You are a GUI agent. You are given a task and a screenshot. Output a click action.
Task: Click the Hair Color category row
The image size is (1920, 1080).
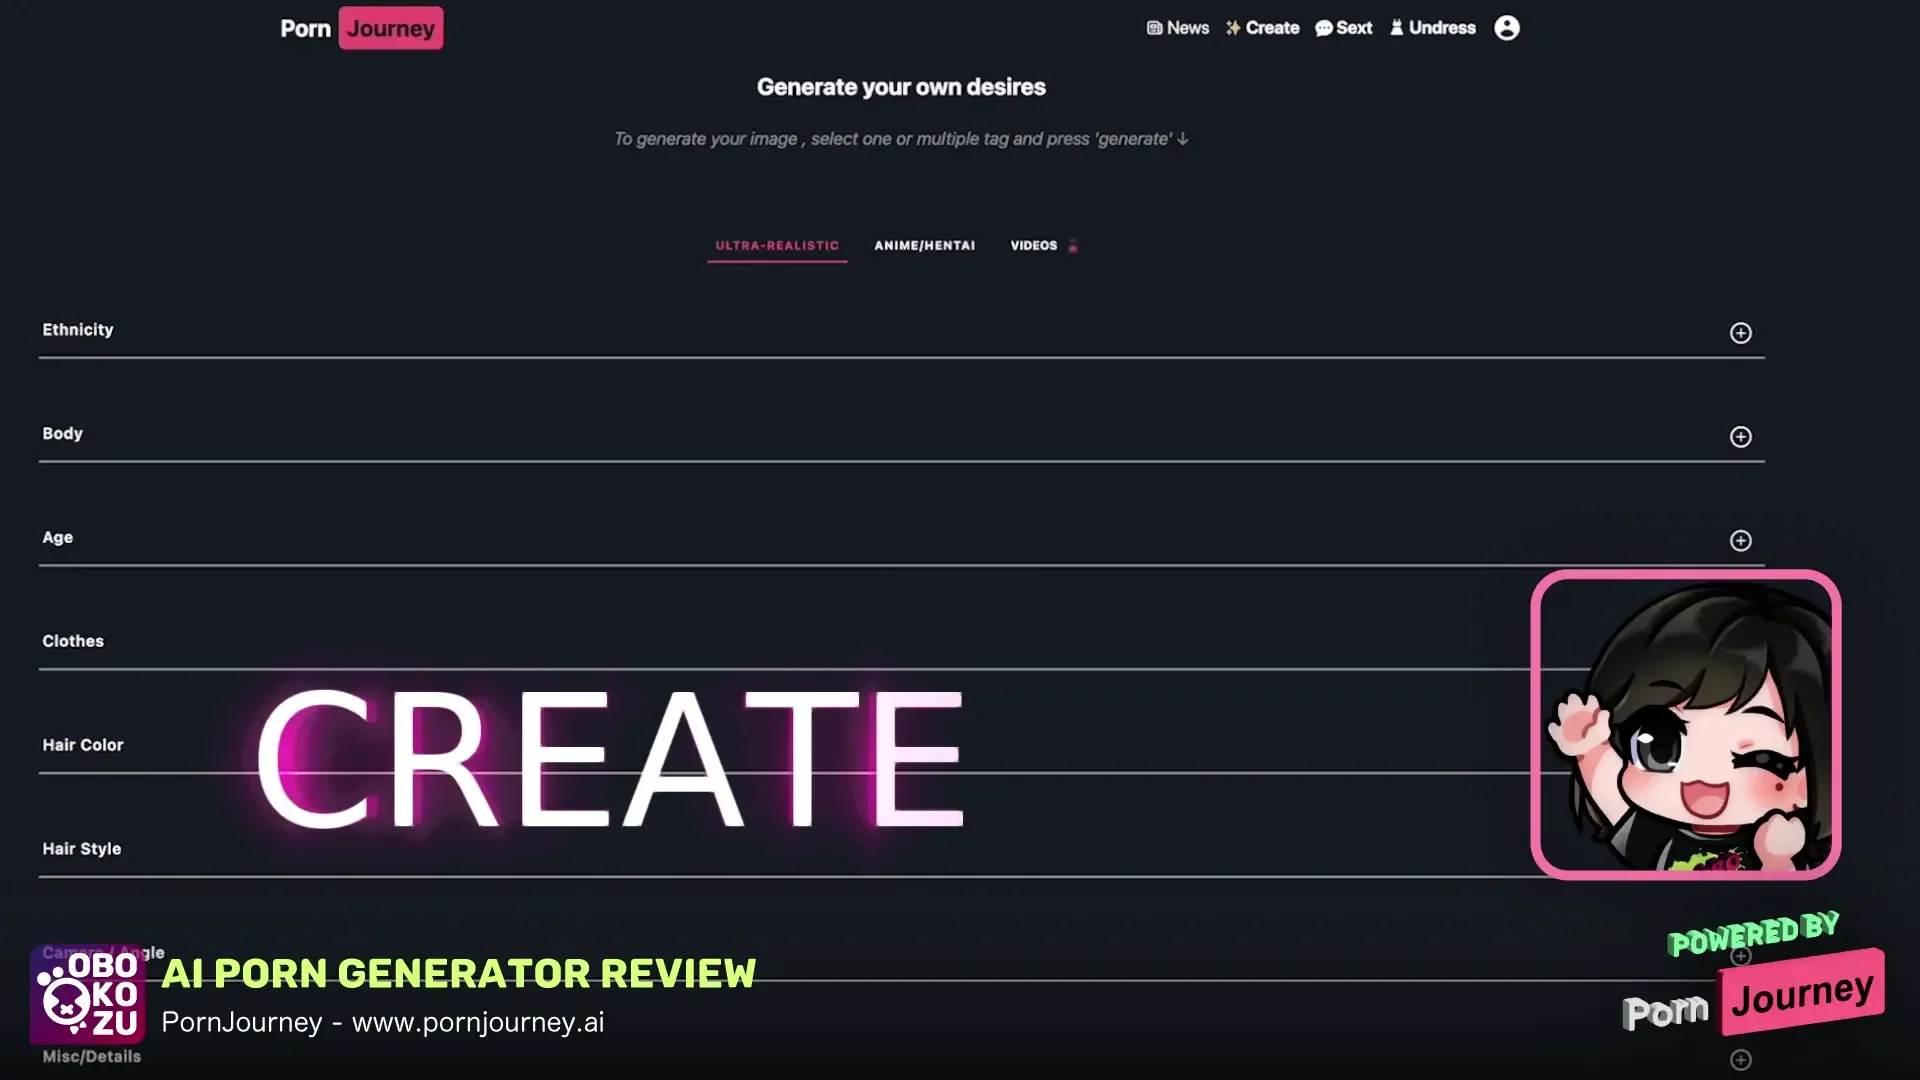coord(83,745)
